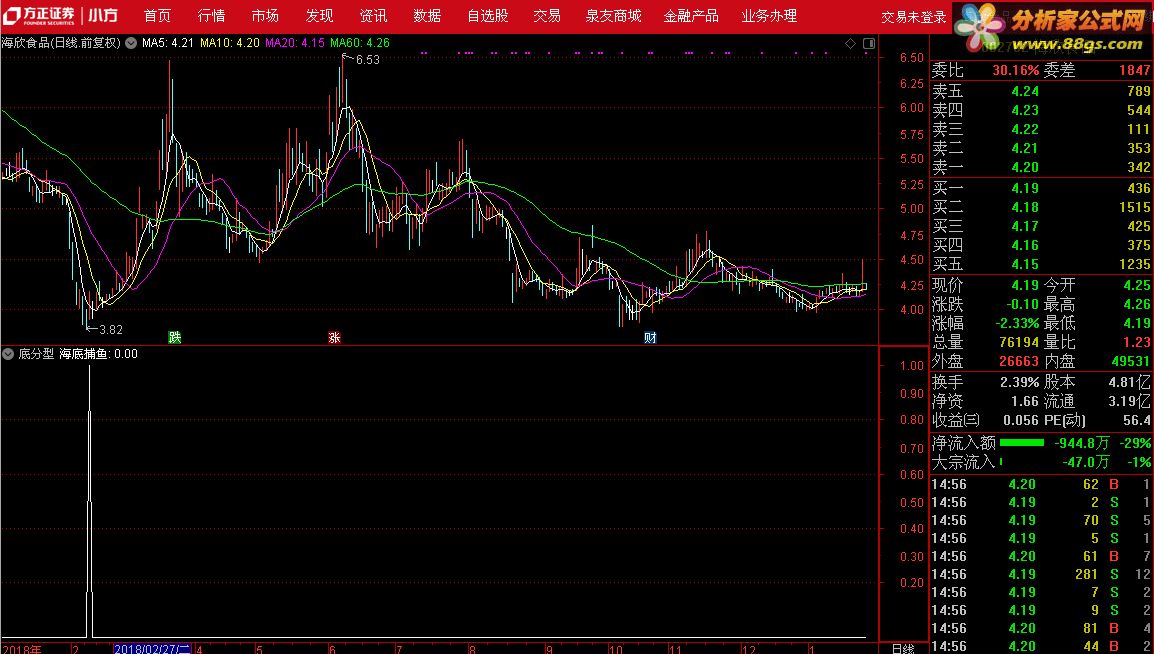Viewport: 1154px width, 654px height.
Task: Open the 行情 menu
Action: (x=211, y=15)
